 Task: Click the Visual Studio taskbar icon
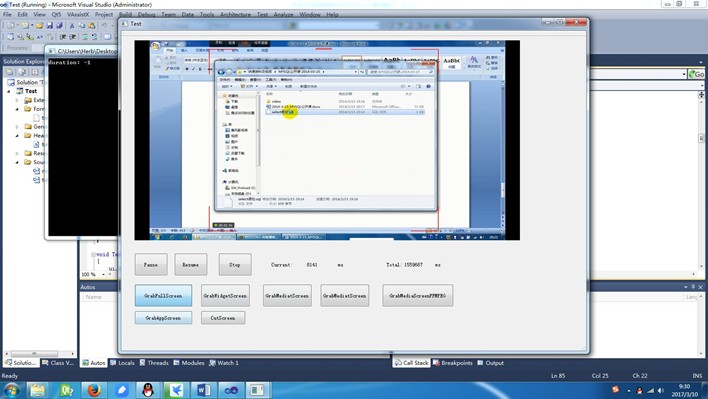231,390
